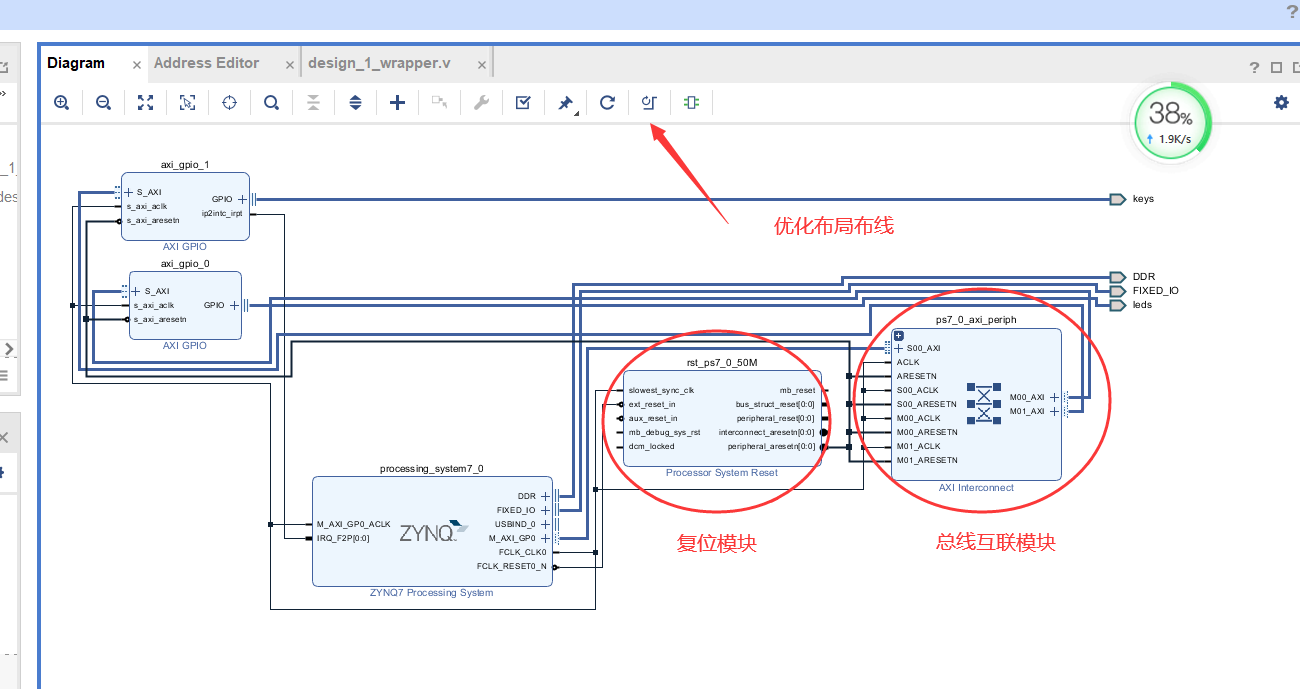Select the axi_gpio_0 block title
Image resolution: width=1300 pixels, height=689 pixels.
[185, 264]
